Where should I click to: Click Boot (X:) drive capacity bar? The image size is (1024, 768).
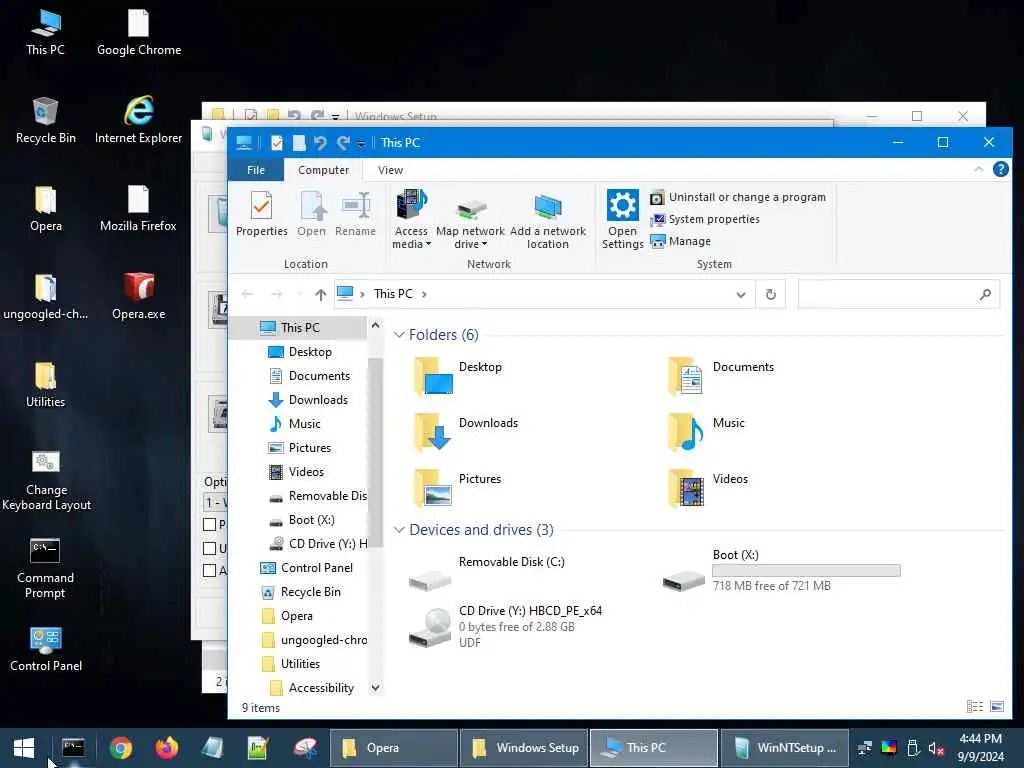point(806,571)
